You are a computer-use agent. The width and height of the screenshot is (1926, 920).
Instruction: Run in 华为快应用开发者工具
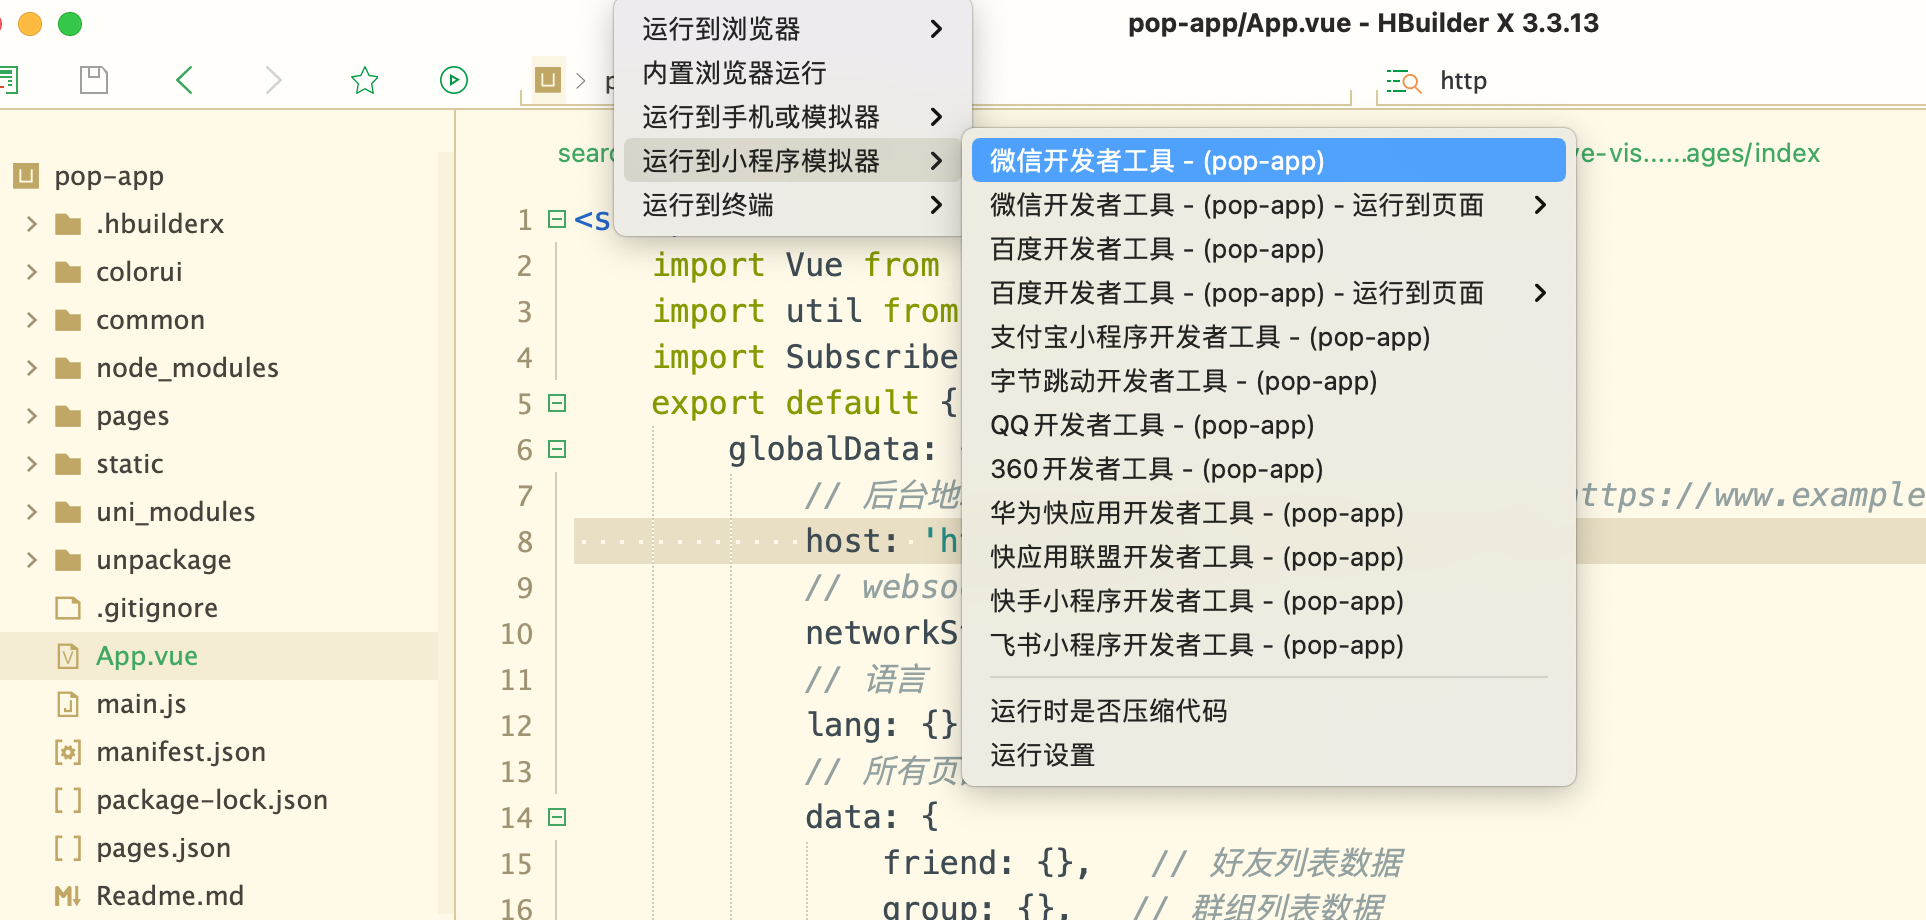1268,513
